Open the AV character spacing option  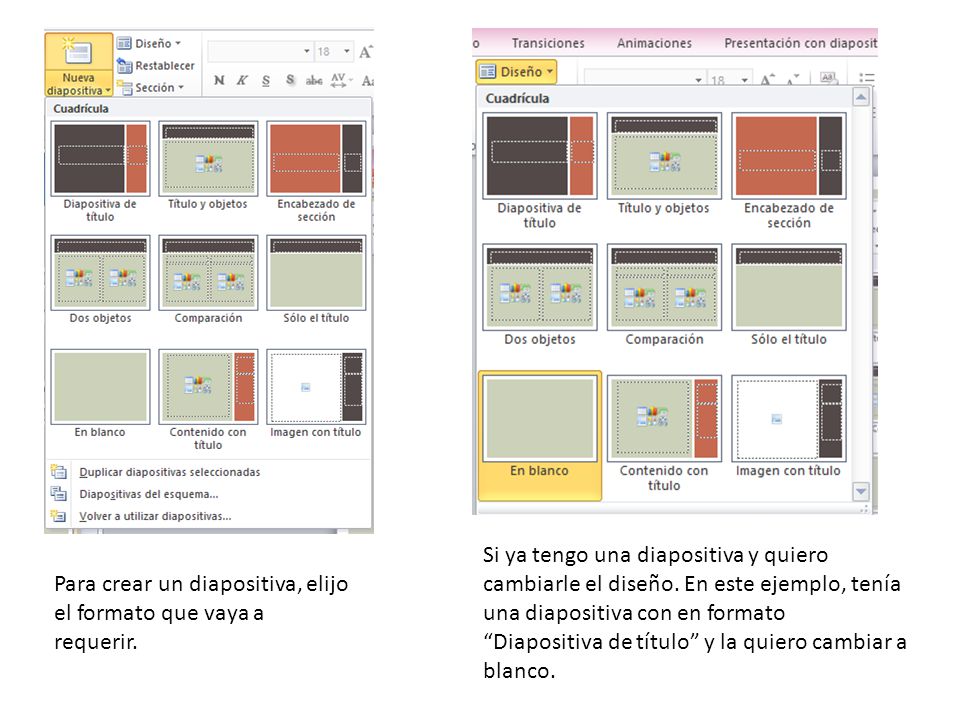coord(341,80)
